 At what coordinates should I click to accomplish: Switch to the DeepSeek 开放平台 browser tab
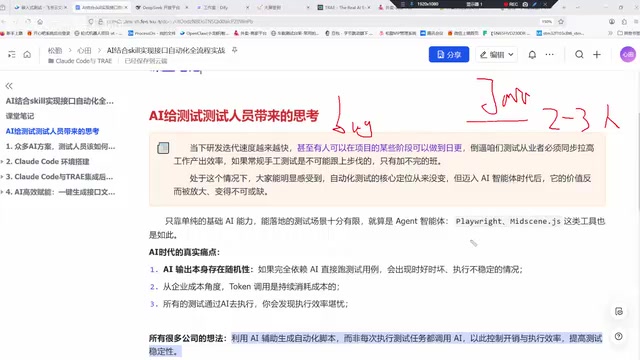[x=161, y=7]
